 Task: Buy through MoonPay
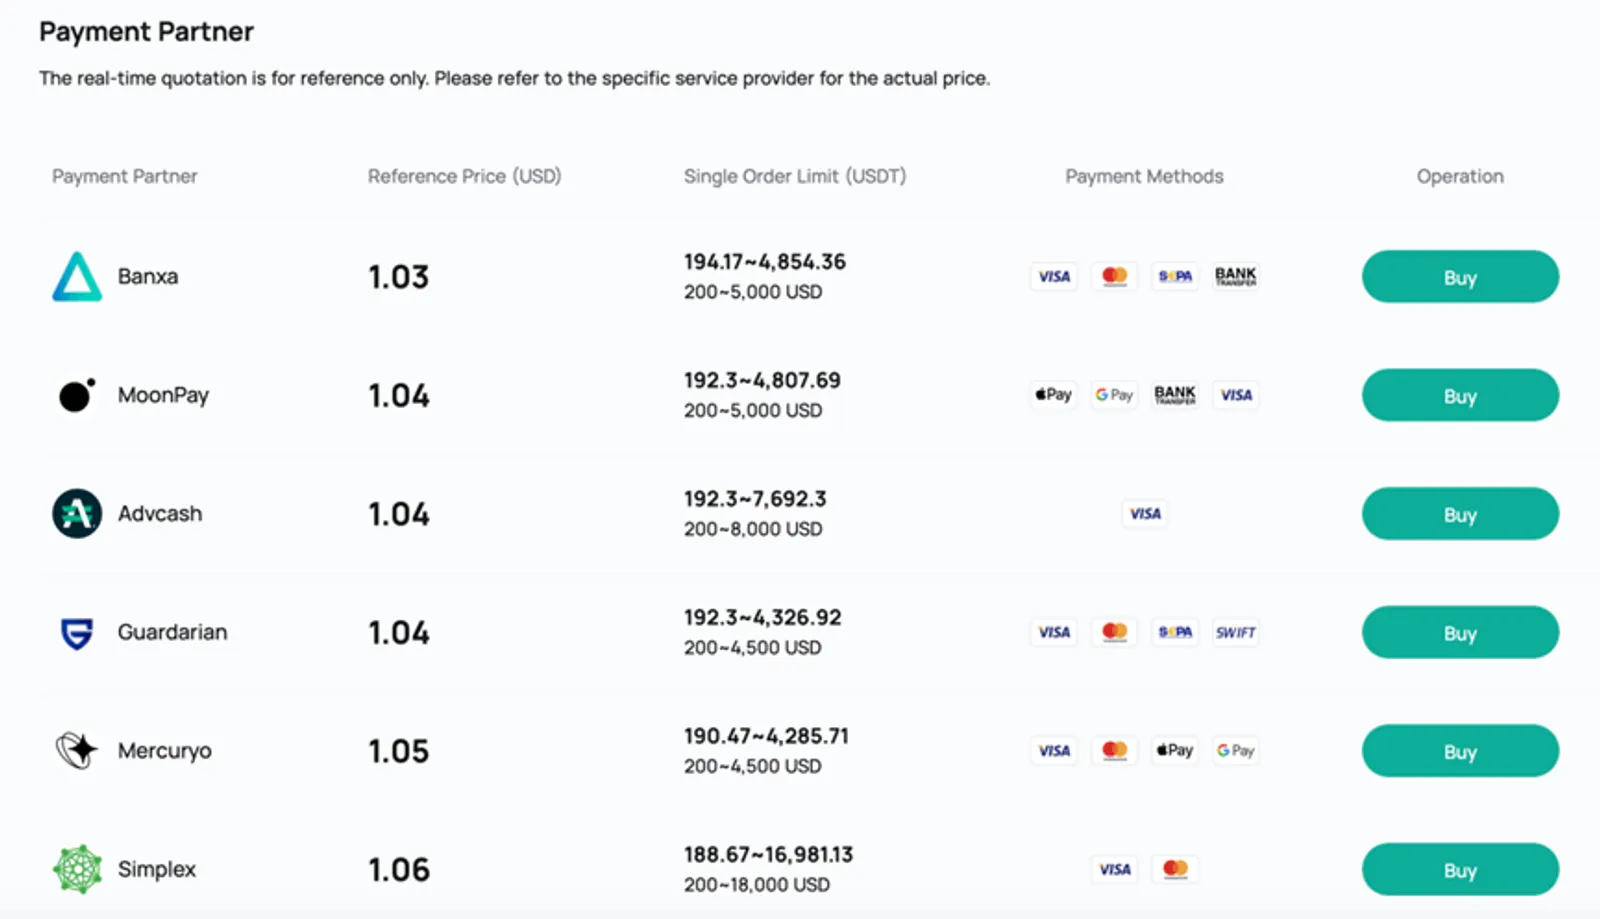tap(1460, 395)
